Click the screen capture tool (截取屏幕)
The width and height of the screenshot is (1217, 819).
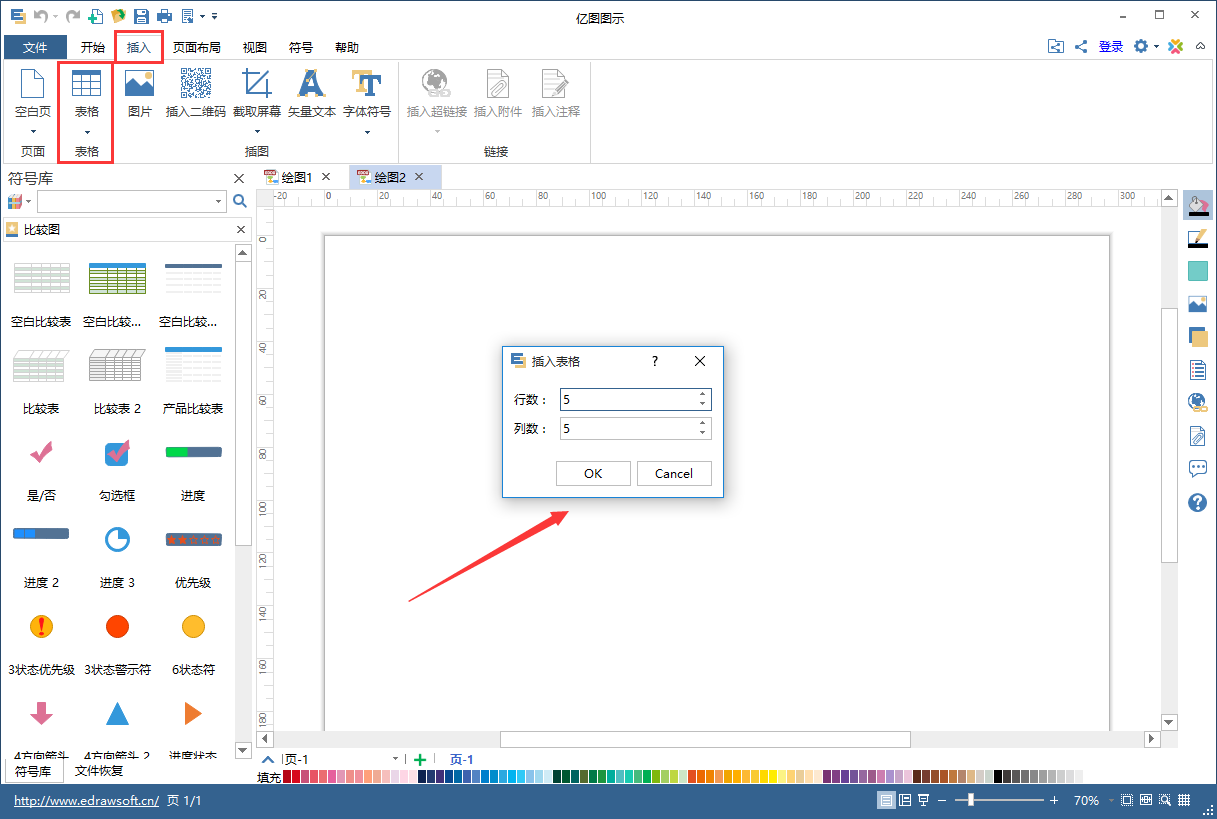coord(257,93)
